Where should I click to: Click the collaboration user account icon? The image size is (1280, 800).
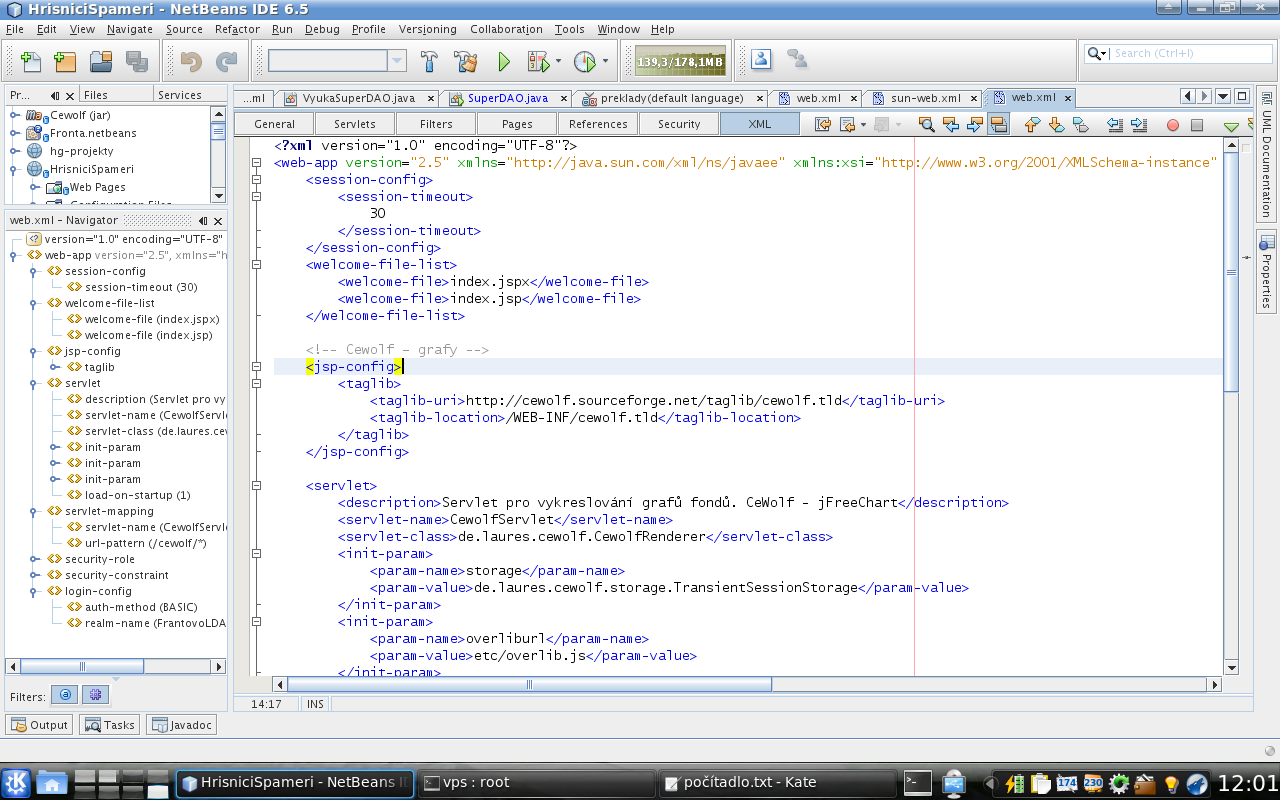click(x=762, y=60)
